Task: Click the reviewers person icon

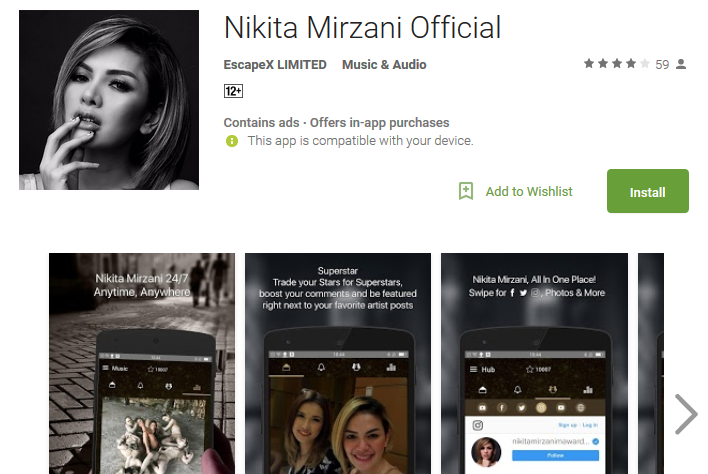Action: (681, 64)
